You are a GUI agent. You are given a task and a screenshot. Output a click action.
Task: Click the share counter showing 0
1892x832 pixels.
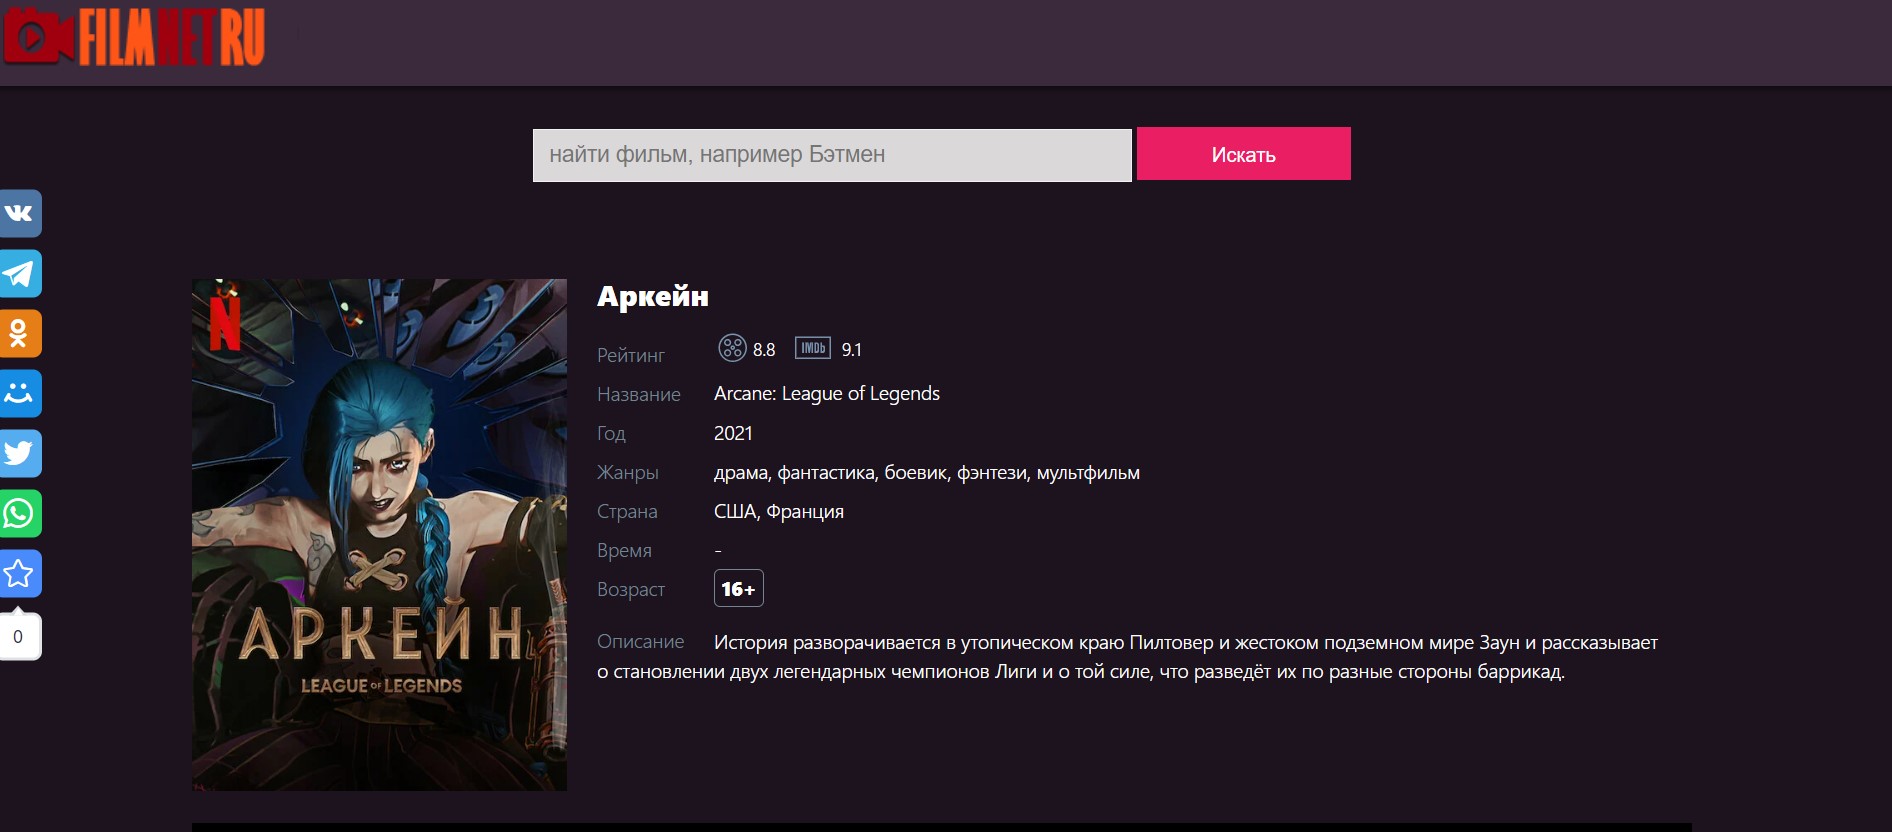[19, 637]
